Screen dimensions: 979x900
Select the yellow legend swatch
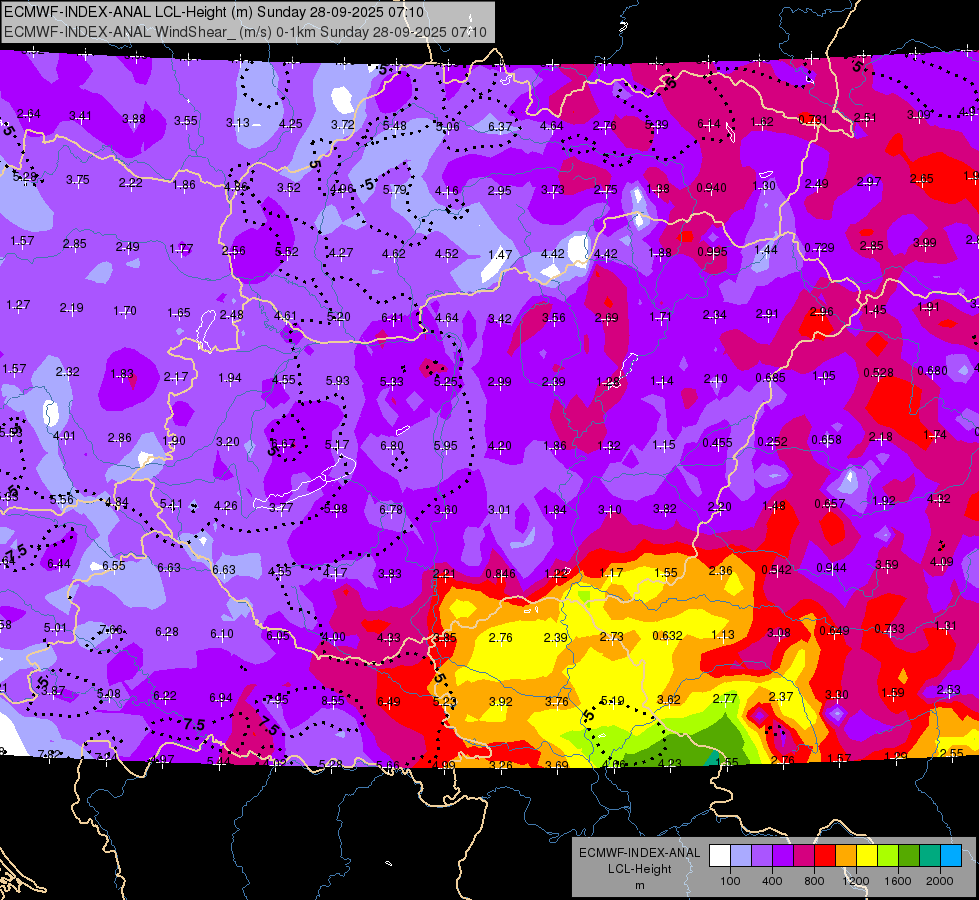tap(867, 856)
